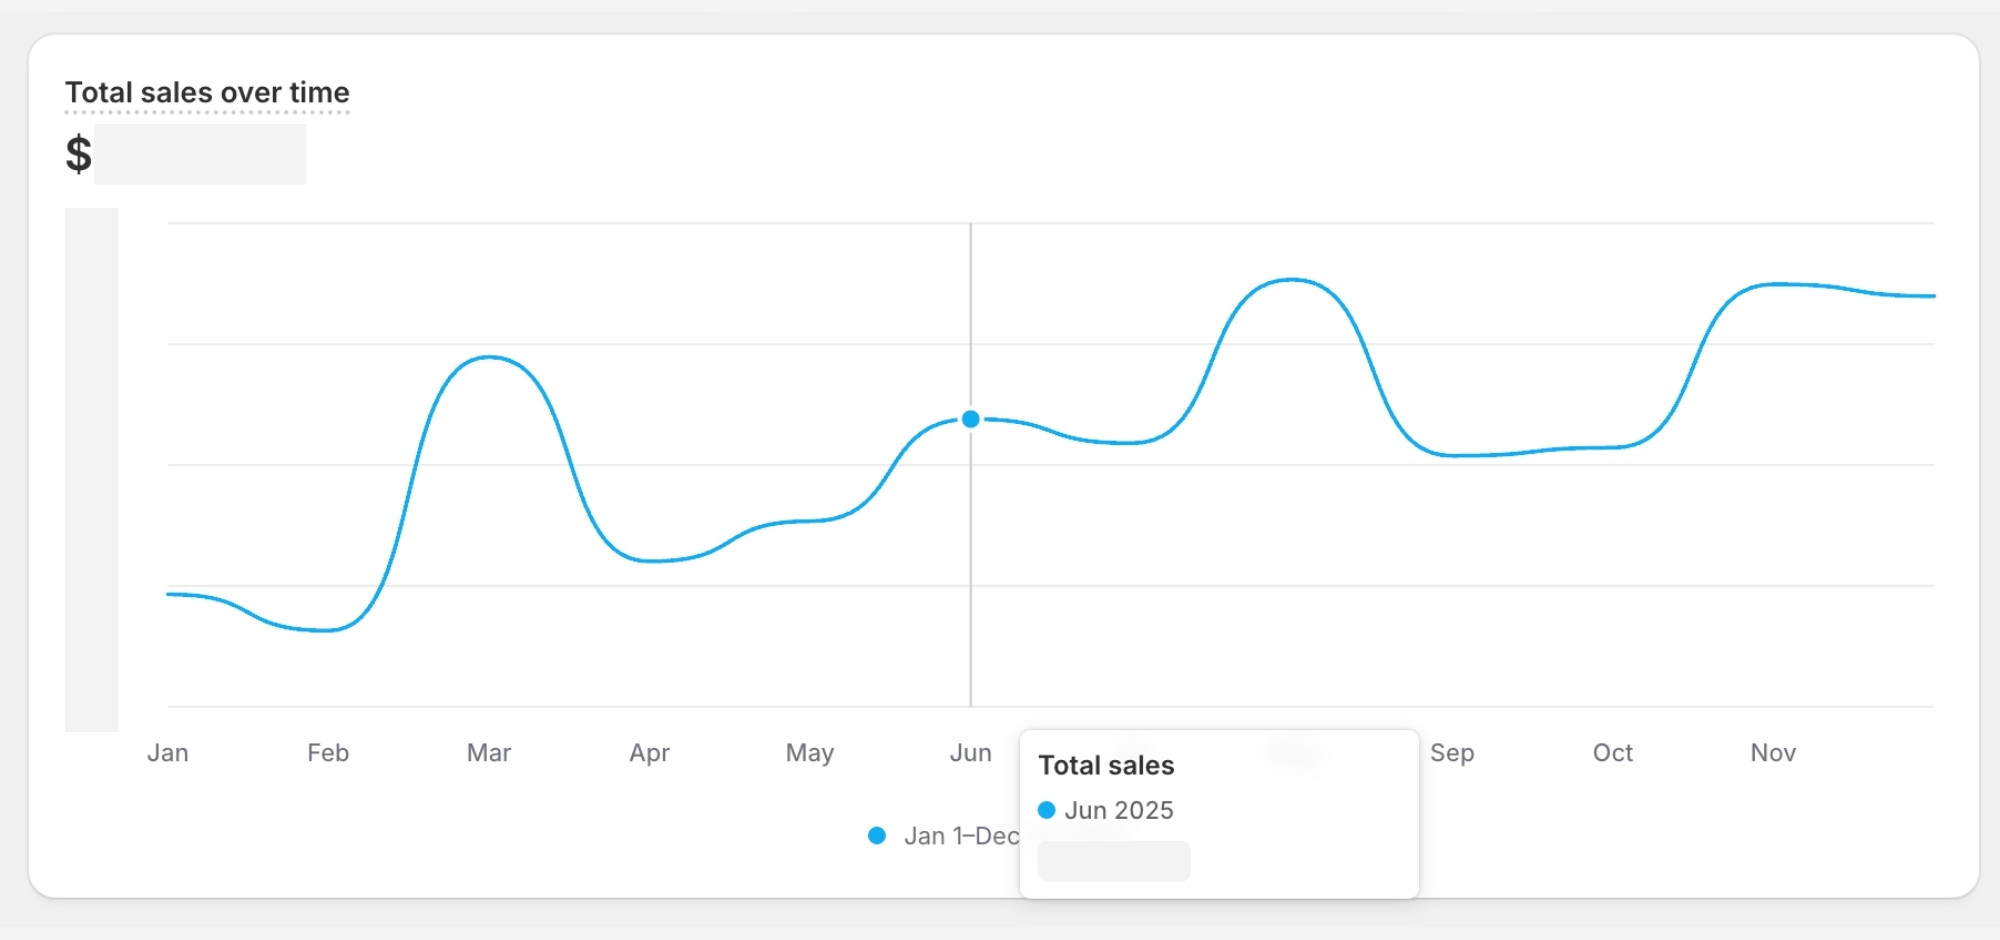This screenshot has width=2000, height=940.
Task: Click the blue legend dot beside Jan 1–Dec
Action: tap(877, 836)
